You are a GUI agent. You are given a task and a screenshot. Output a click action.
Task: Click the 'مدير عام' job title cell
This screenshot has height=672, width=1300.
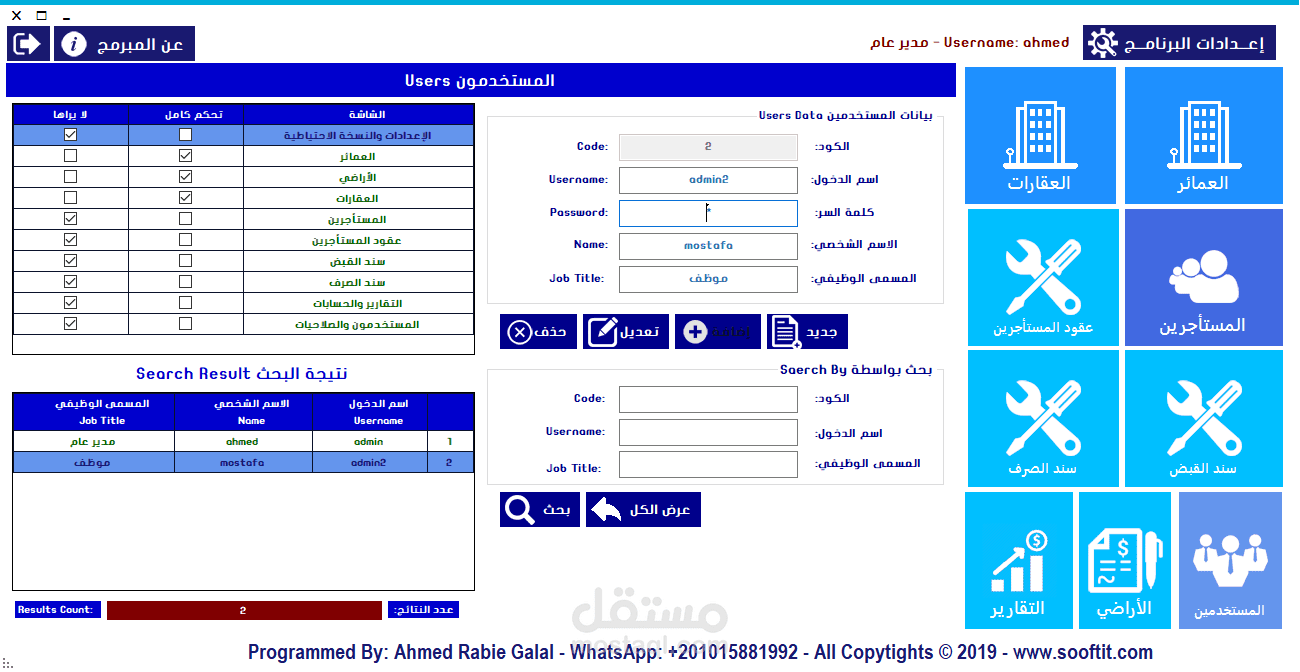pyautogui.click(x=94, y=441)
